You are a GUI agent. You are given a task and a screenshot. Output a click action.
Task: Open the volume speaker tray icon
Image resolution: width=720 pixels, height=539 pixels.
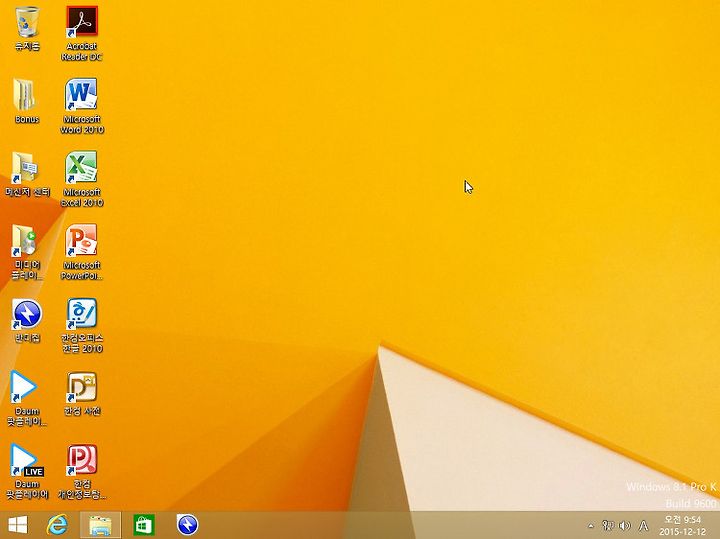[625, 525]
